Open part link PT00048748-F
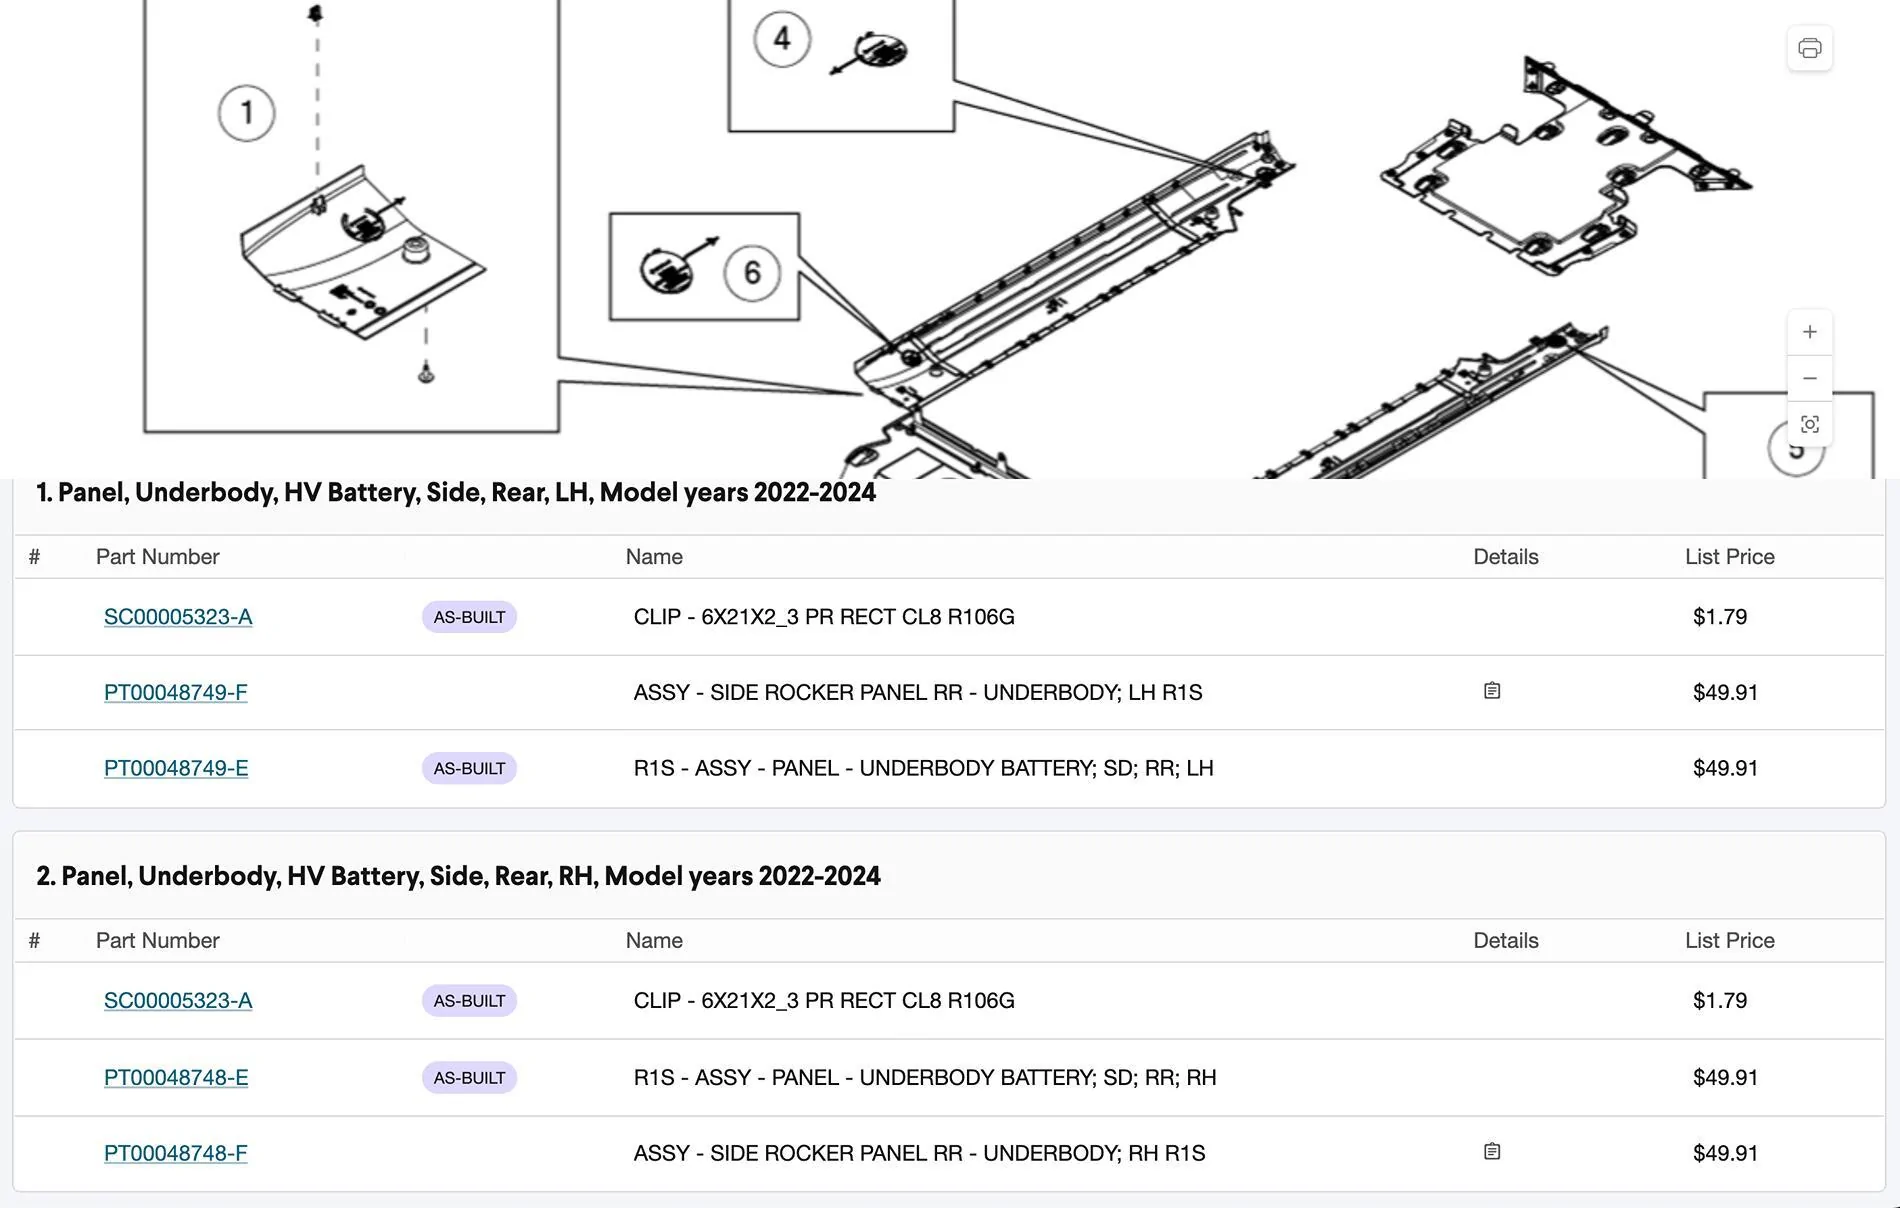 click(176, 1153)
